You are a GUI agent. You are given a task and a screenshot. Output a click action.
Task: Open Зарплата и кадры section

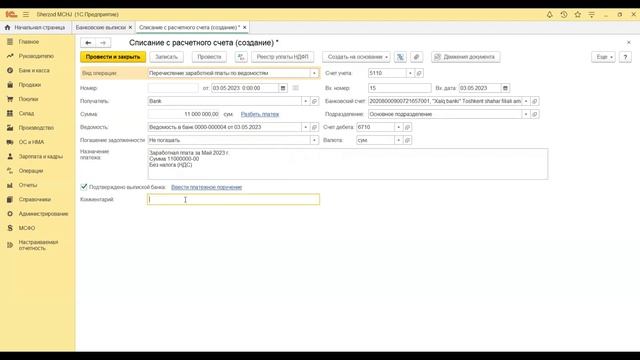40,156
